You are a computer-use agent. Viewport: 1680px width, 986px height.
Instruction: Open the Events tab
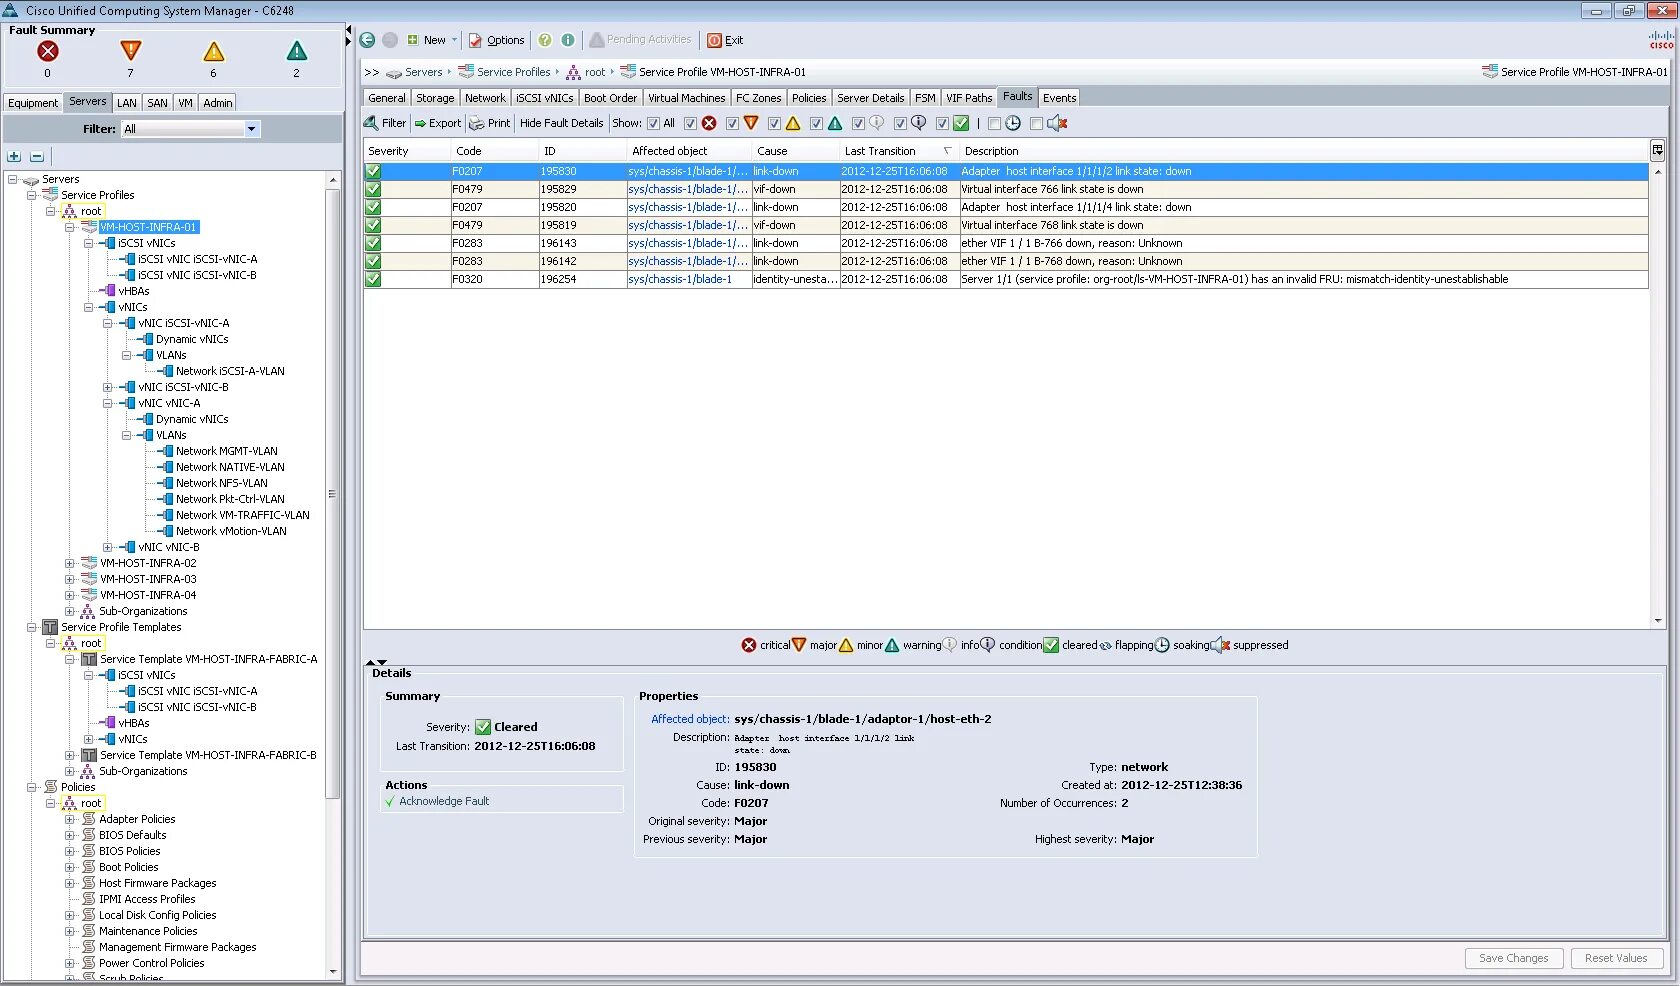point(1059,97)
